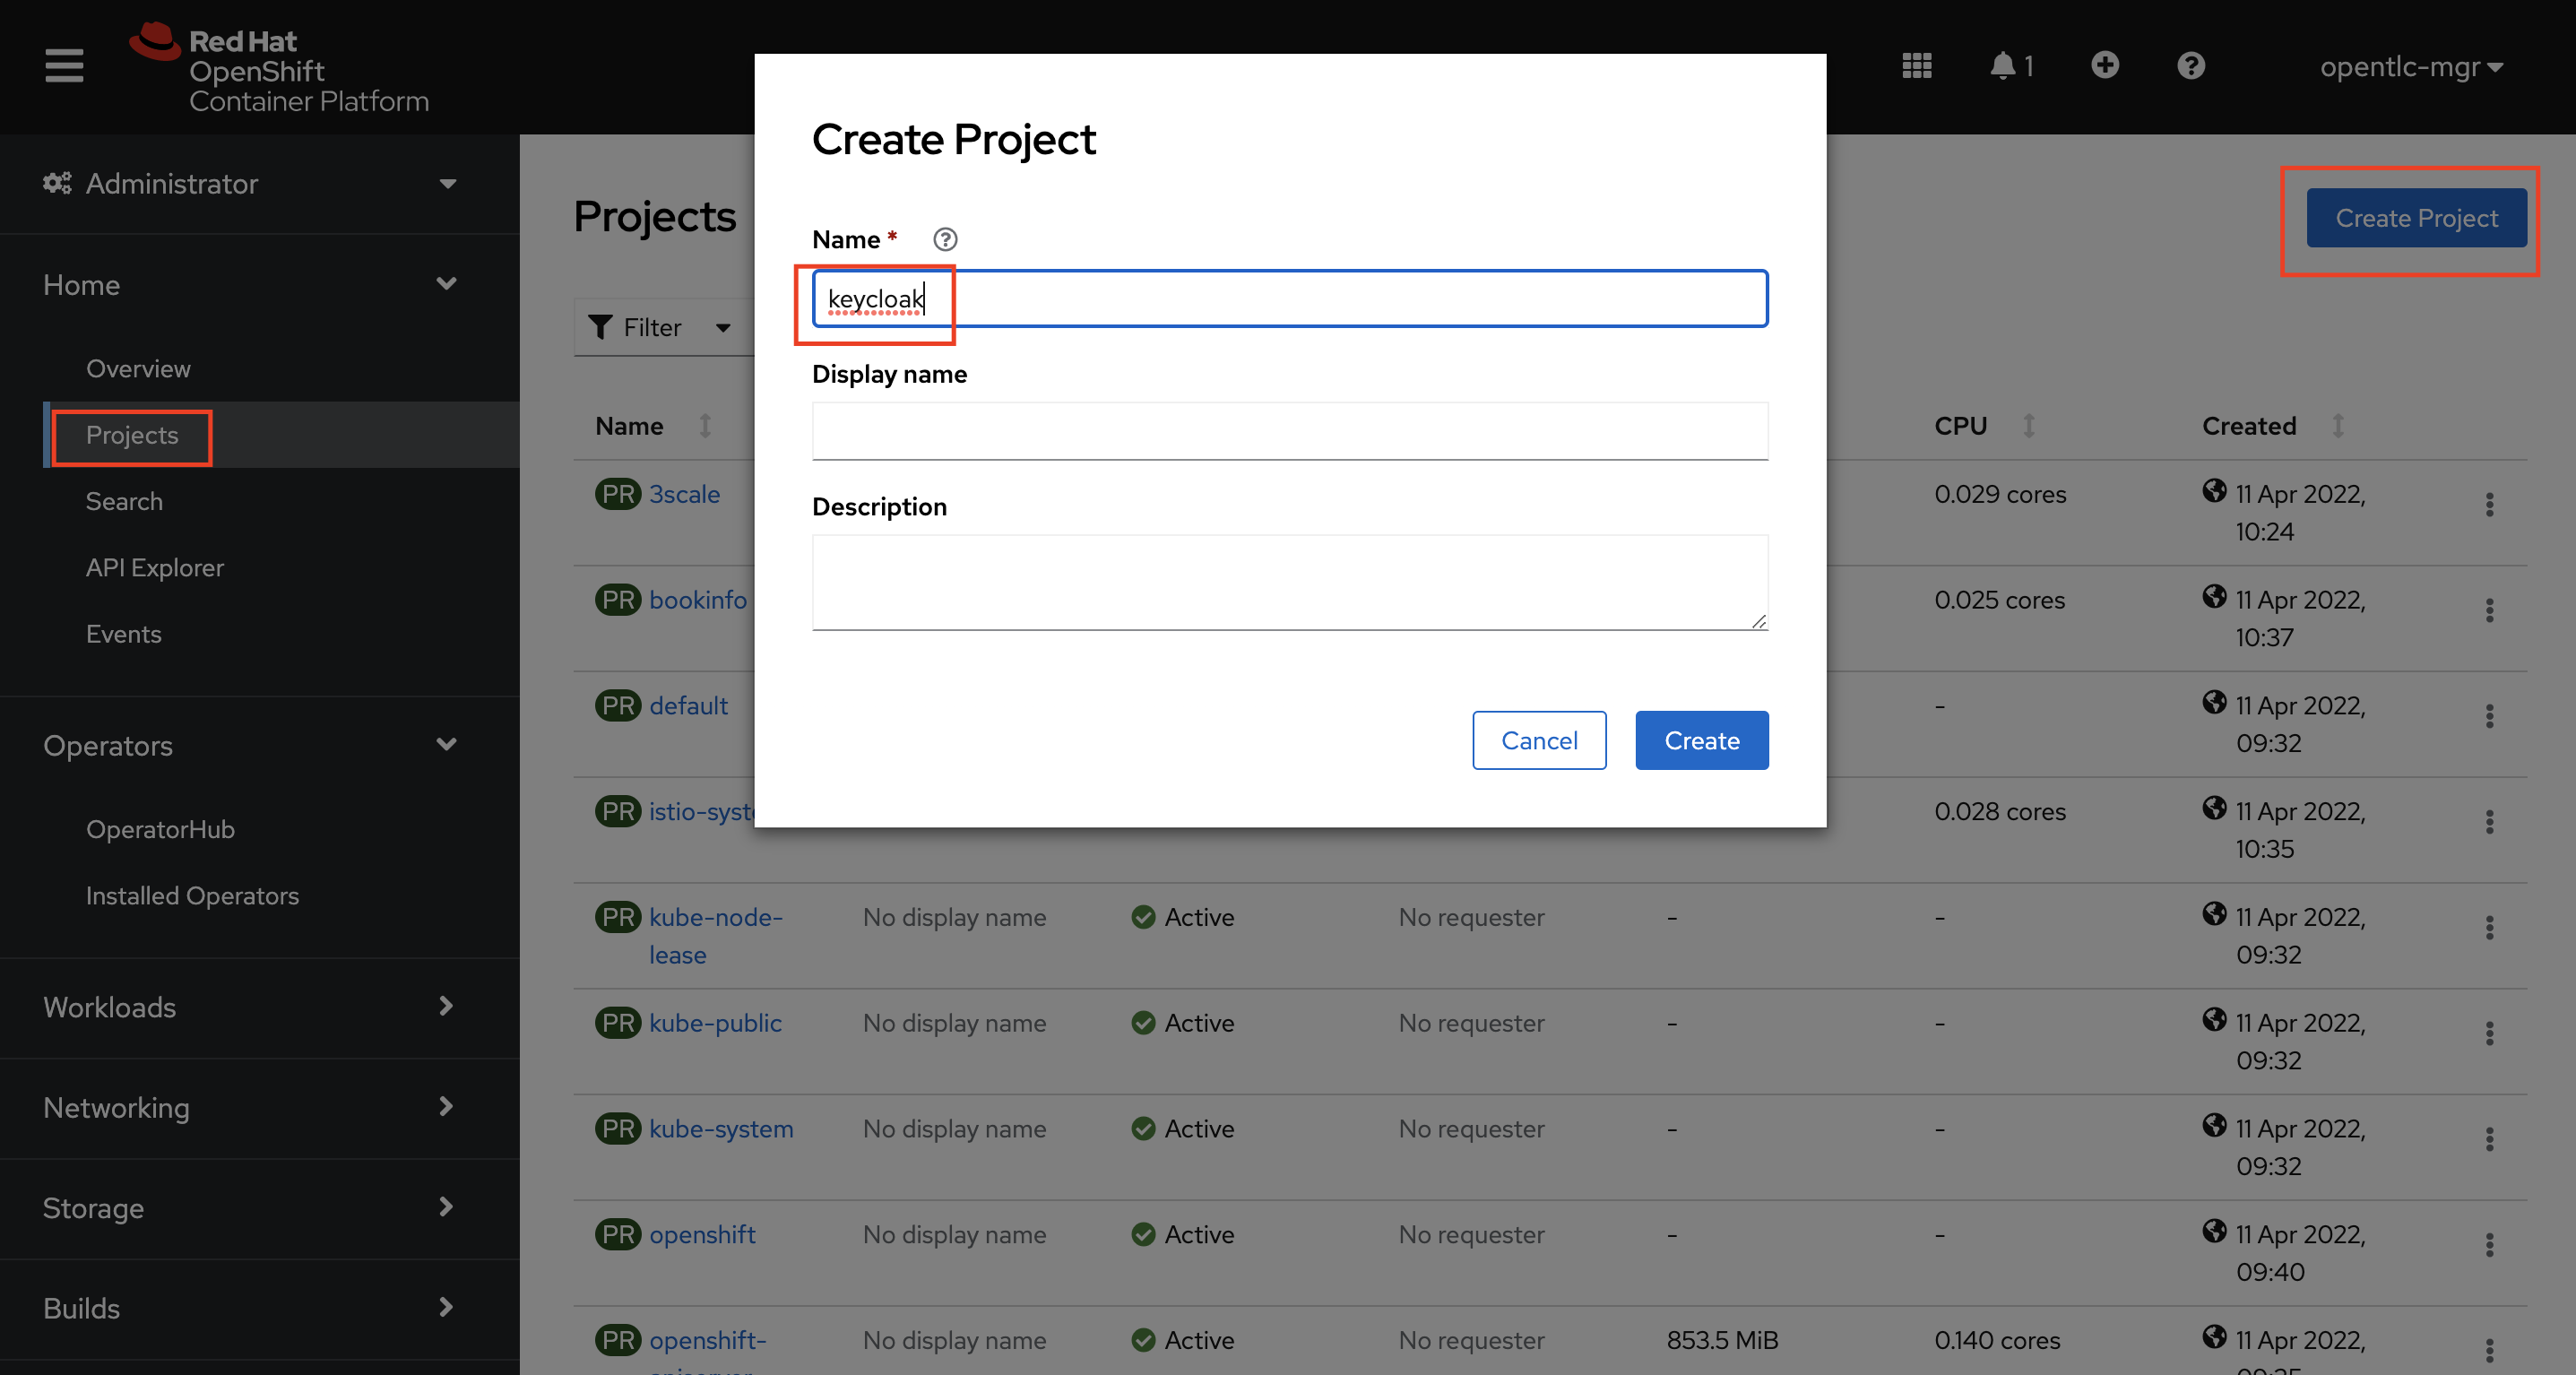Viewport: 2576px width, 1375px height.
Task: Toggle the hamburger navigation menu
Action: 64,66
